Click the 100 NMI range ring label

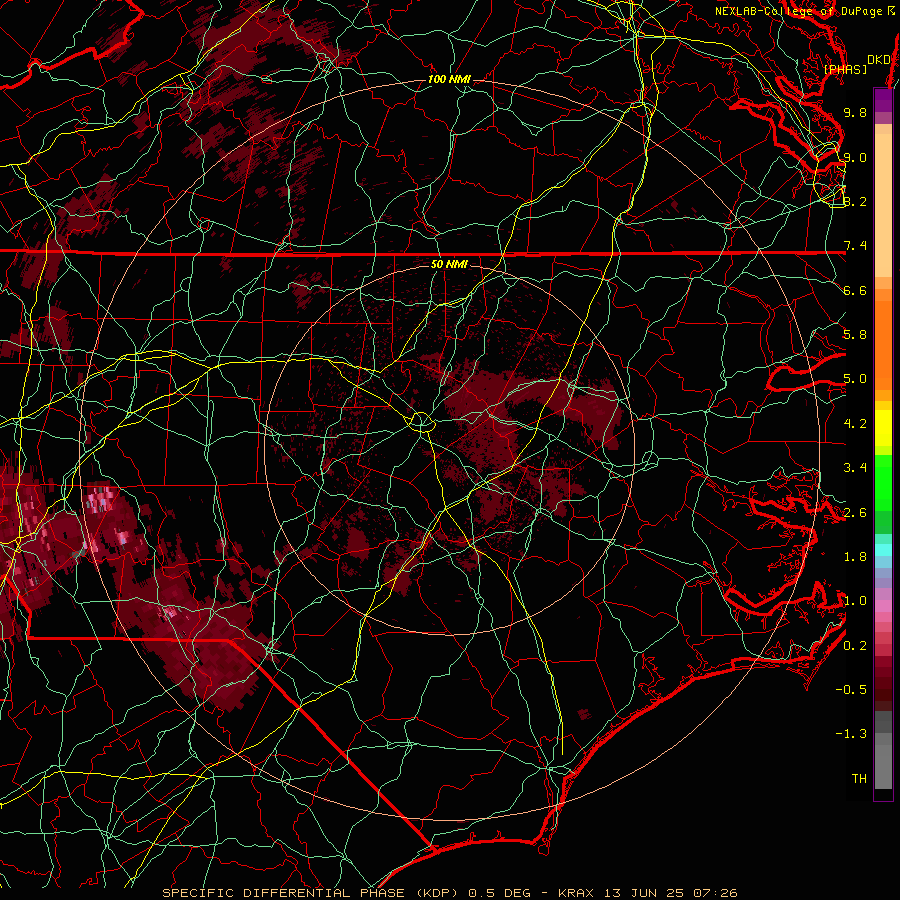pos(449,79)
